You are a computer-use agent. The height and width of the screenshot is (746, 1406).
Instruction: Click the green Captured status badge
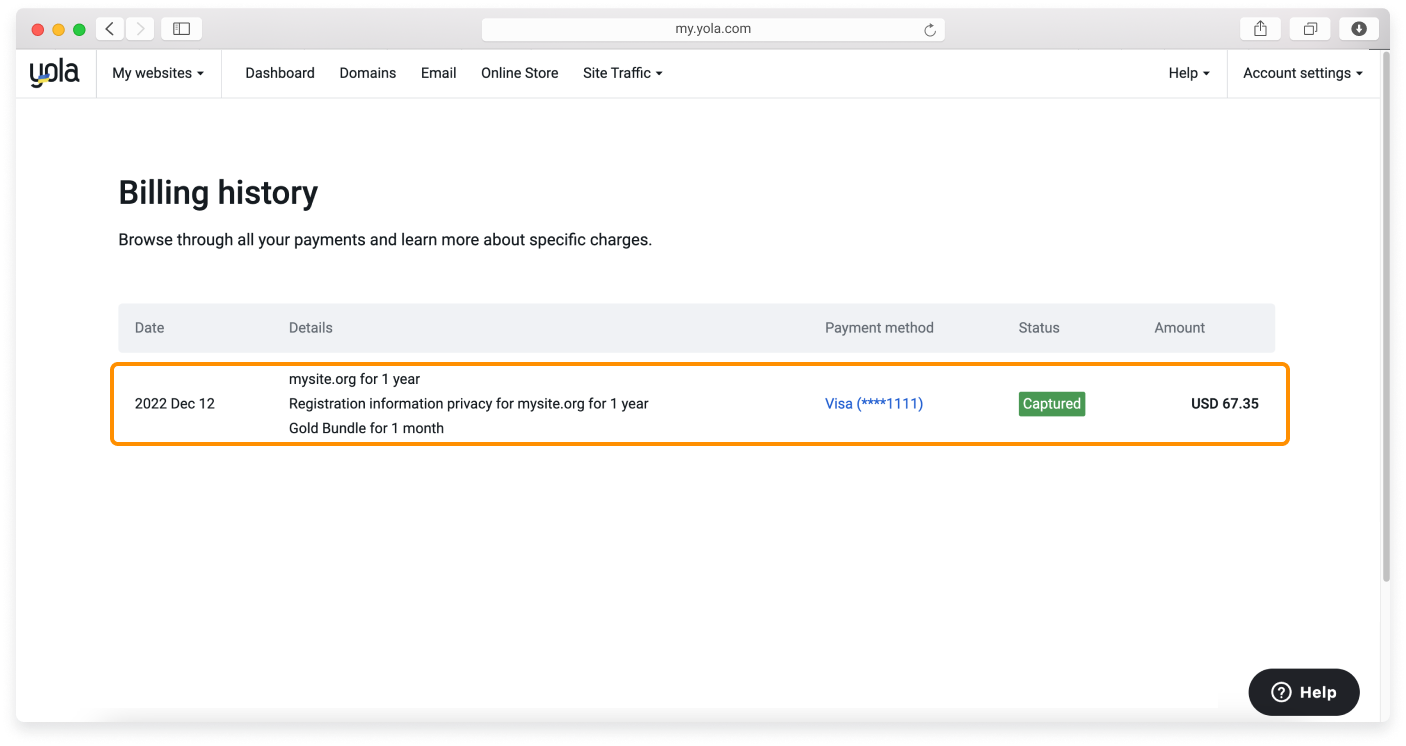(x=1051, y=403)
